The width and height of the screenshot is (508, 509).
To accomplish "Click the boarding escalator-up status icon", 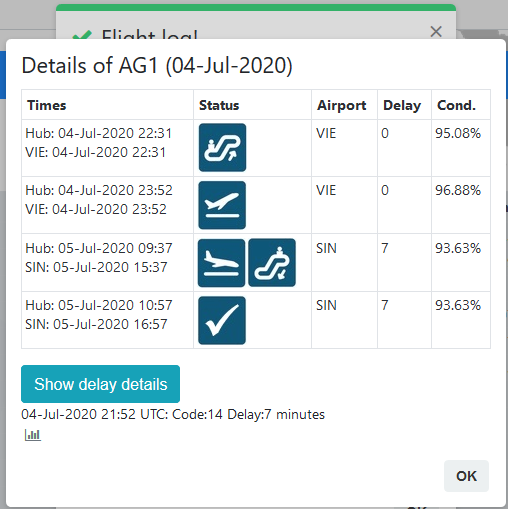I will pos(222,147).
